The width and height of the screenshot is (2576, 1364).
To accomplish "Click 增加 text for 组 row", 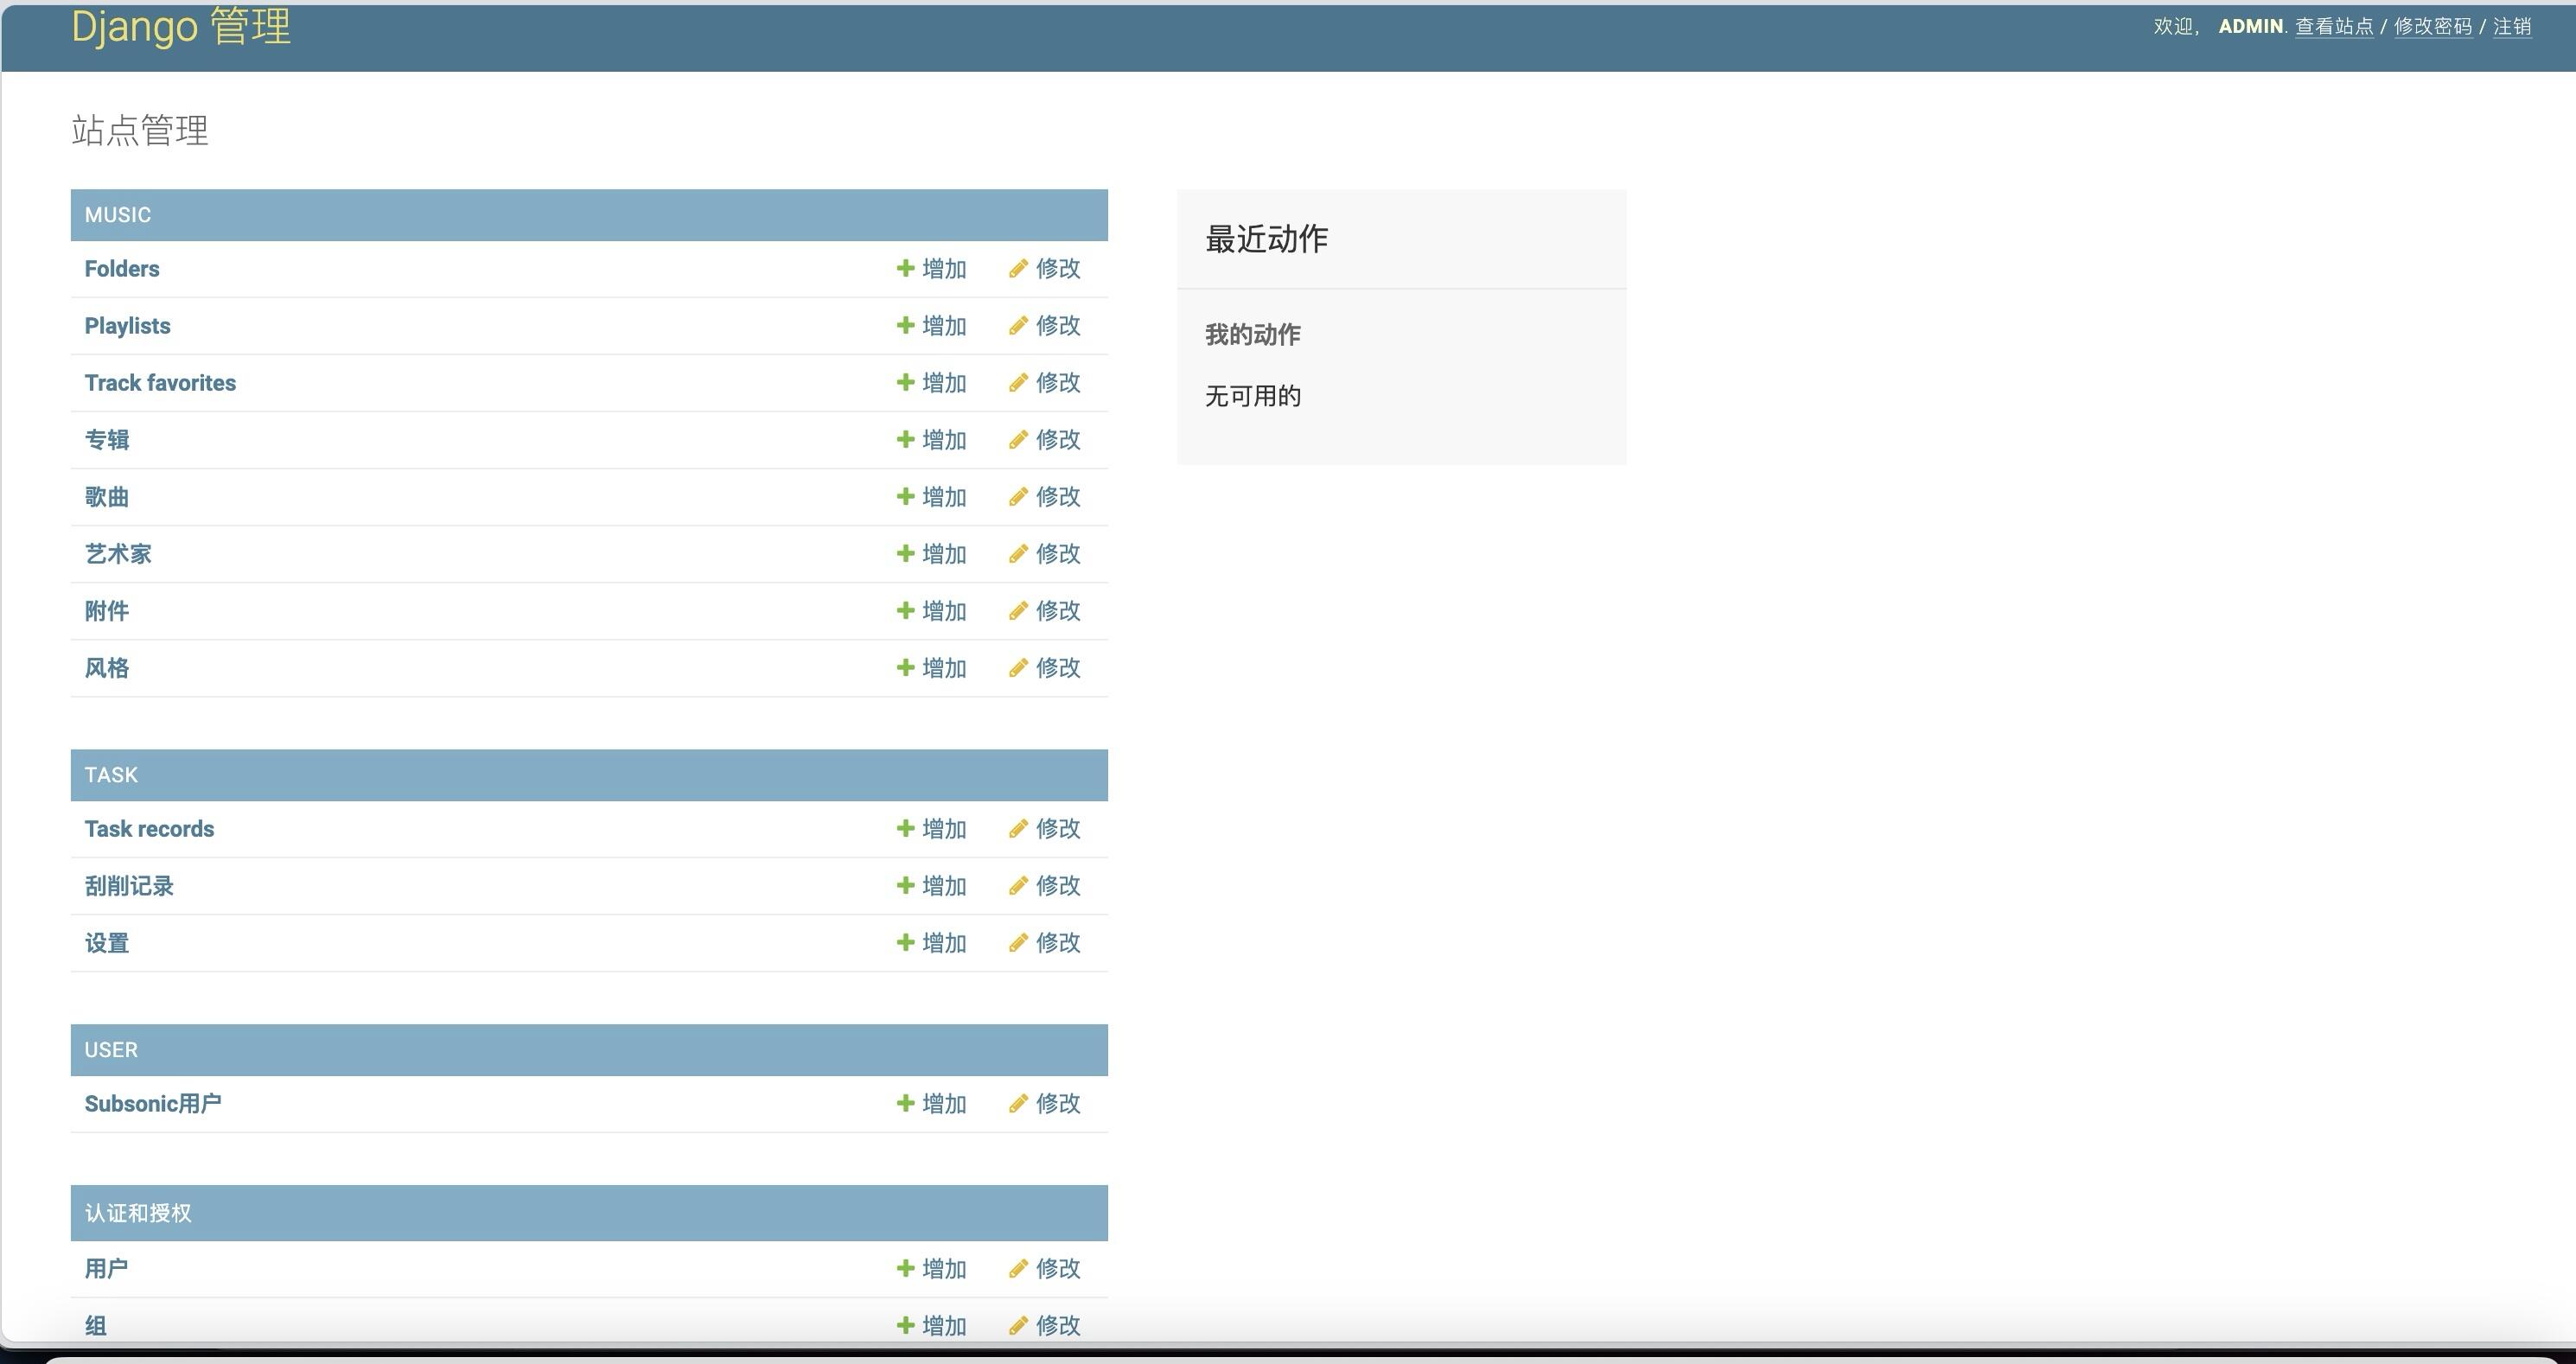I will tap(944, 1325).
